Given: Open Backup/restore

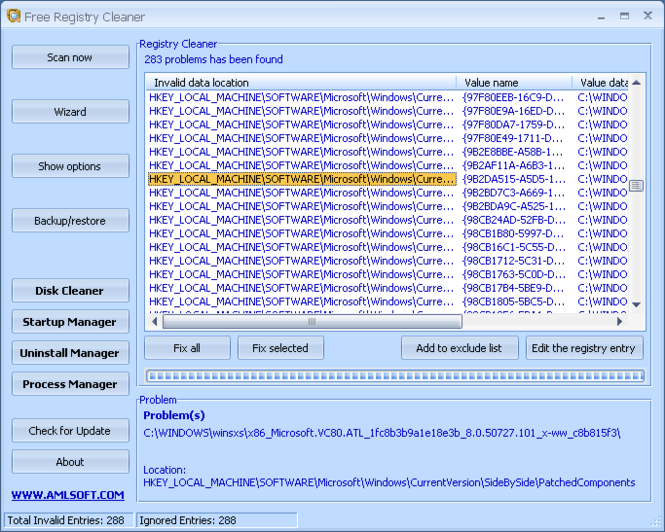Looking at the screenshot, I should pos(70,221).
